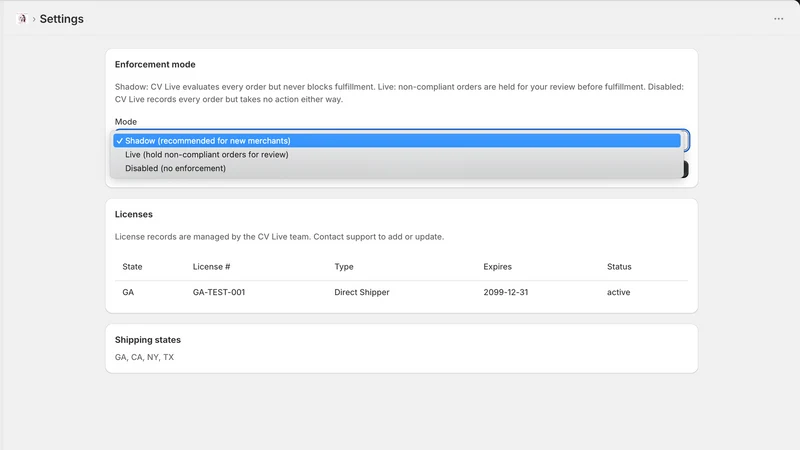Open the three-dot more actions menu
This screenshot has width=800, height=450.
pos(778,19)
